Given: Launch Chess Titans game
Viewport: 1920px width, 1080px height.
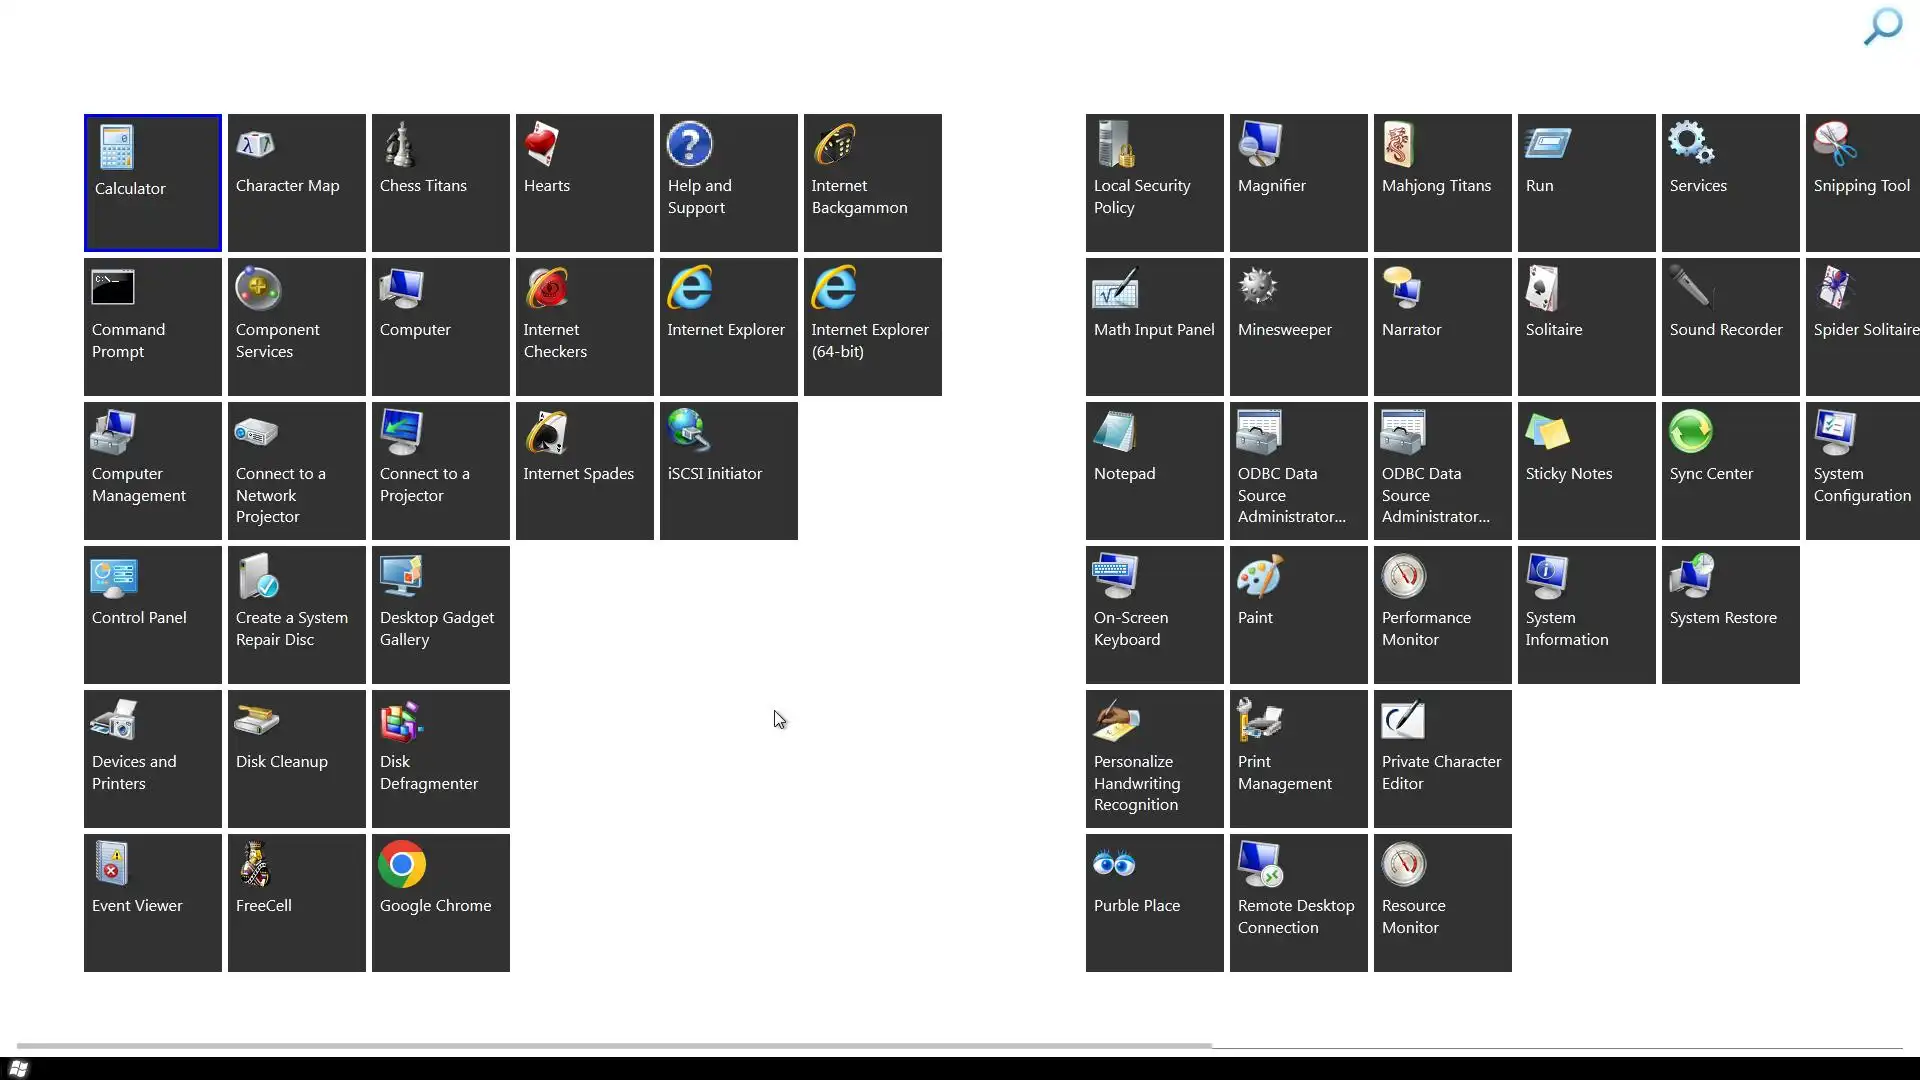Looking at the screenshot, I should click(x=440, y=182).
